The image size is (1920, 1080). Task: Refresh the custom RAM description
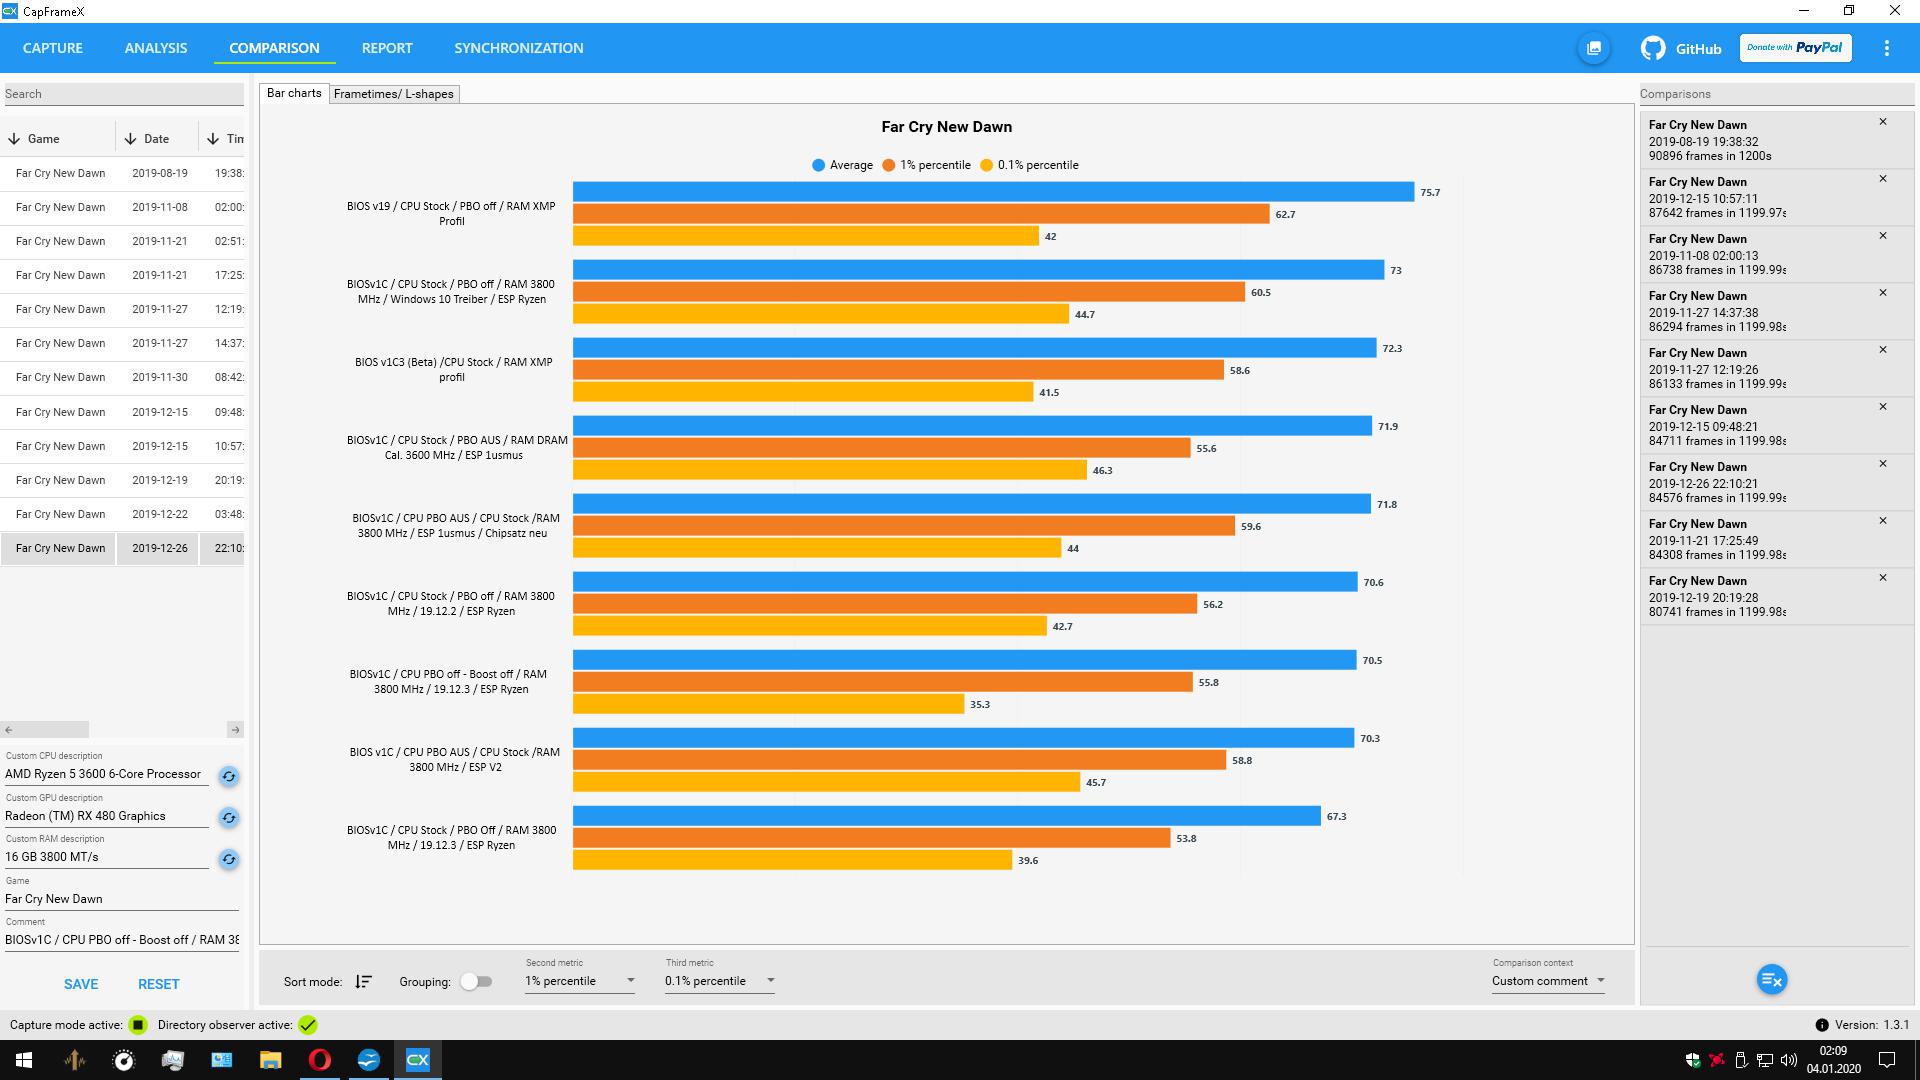(x=228, y=859)
